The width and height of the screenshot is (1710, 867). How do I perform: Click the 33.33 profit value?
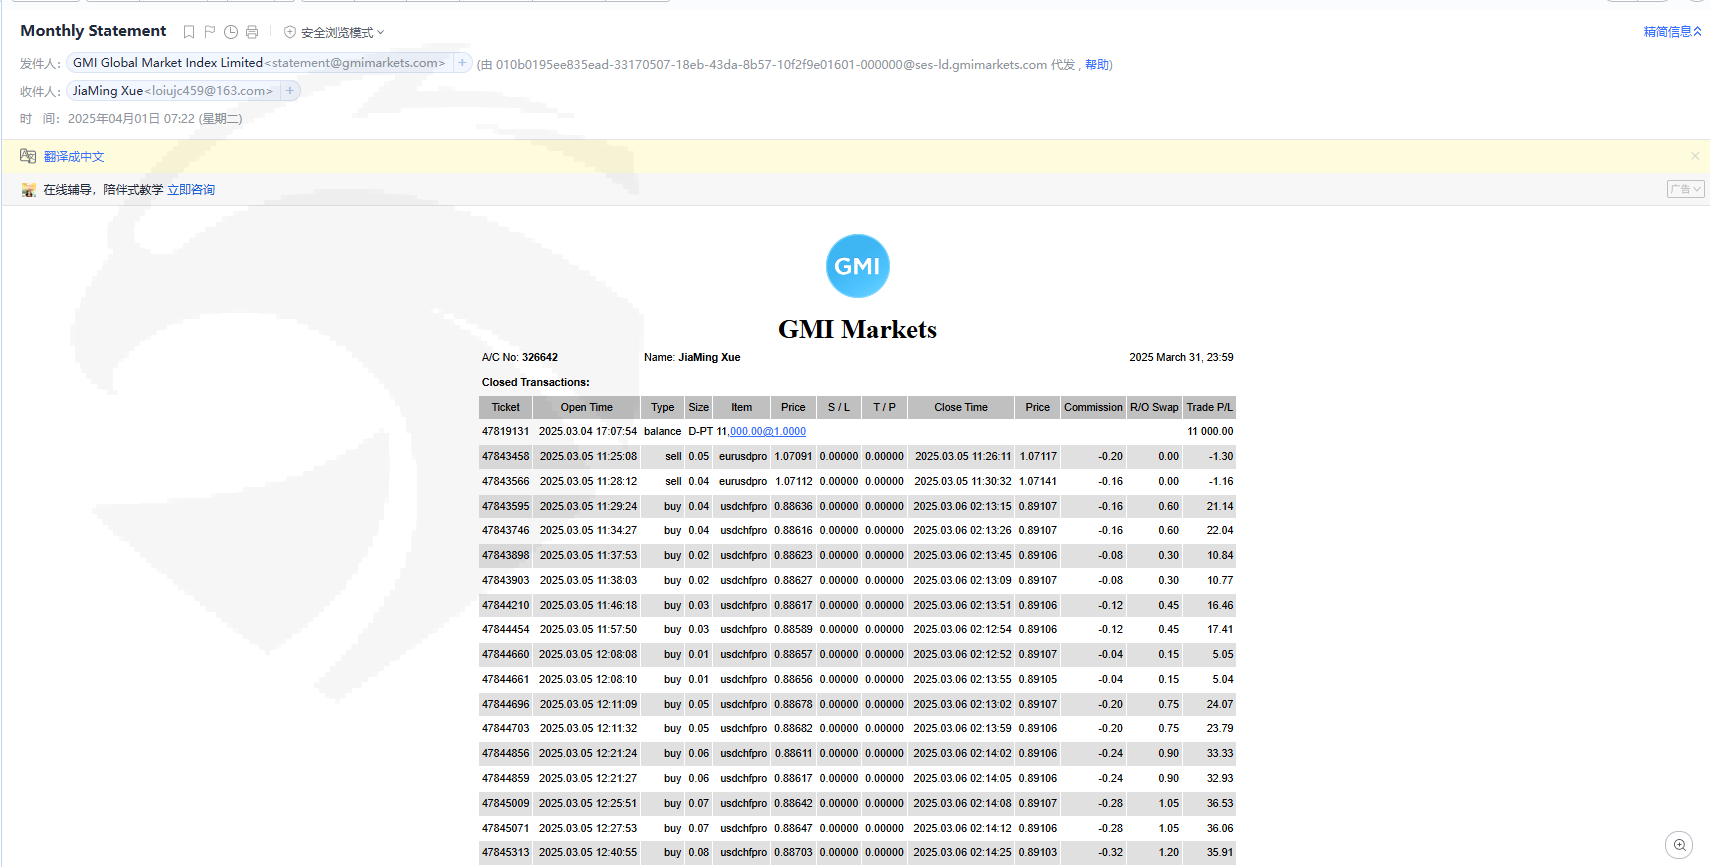click(x=1220, y=754)
